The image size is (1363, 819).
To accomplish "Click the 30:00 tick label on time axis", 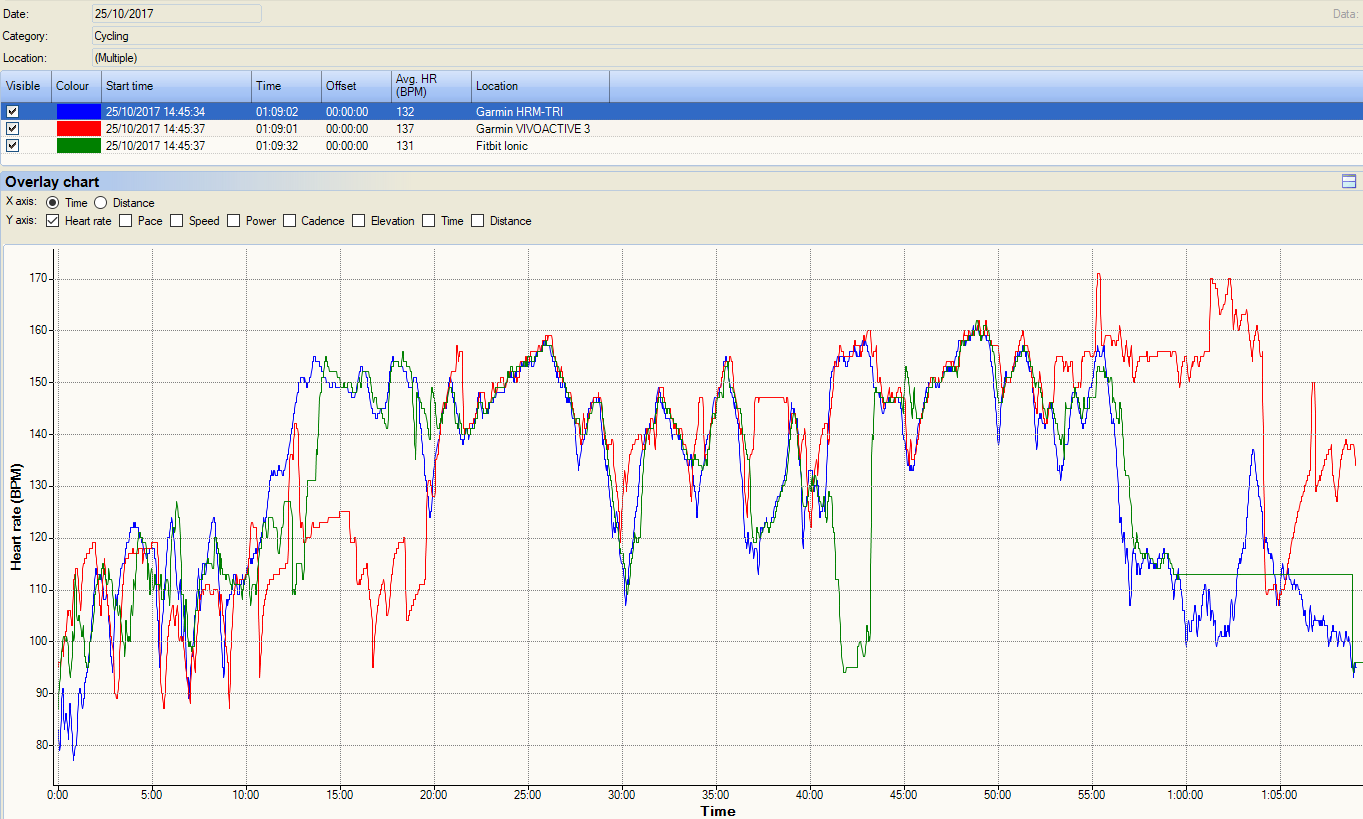I will 622,795.
